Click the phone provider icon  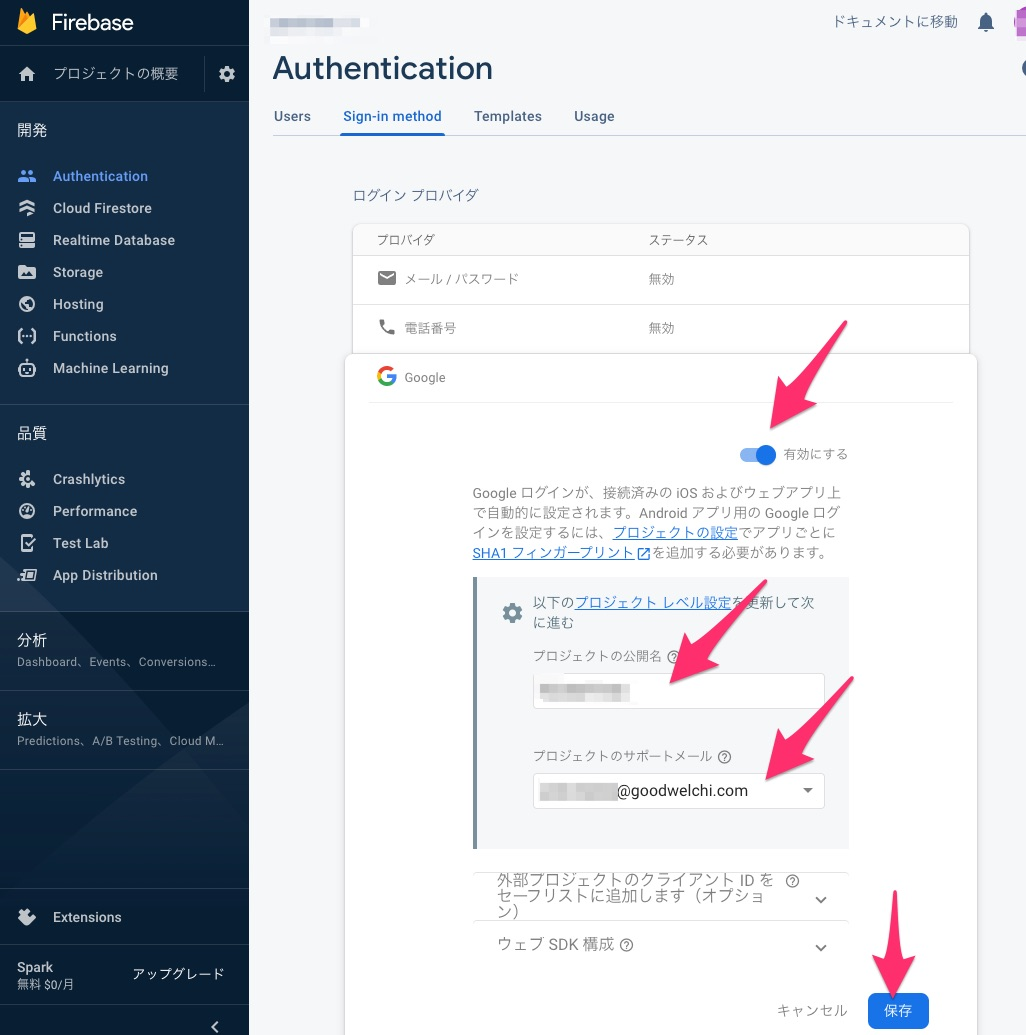point(387,327)
